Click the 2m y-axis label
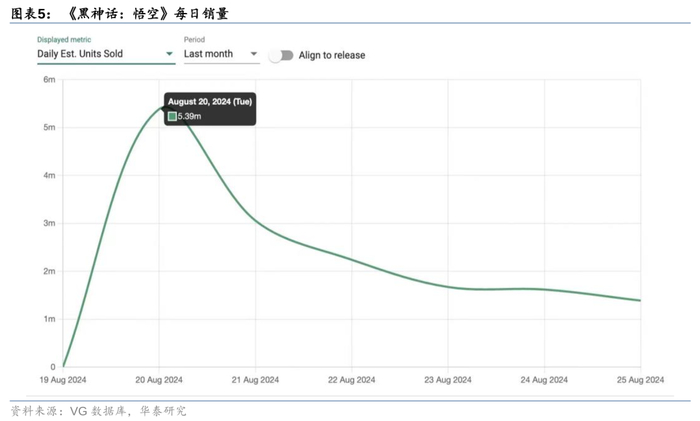 (x=49, y=271)
